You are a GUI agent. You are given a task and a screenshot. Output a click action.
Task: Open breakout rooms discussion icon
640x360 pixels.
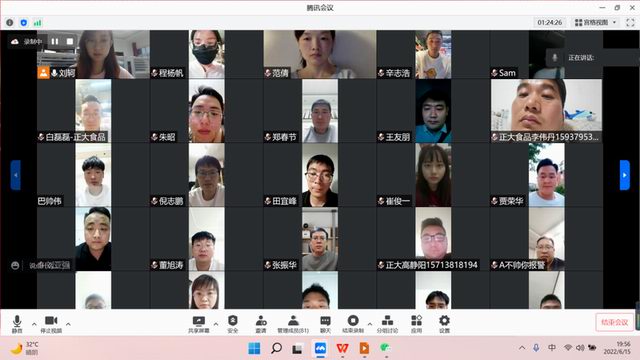coord(387,324)
